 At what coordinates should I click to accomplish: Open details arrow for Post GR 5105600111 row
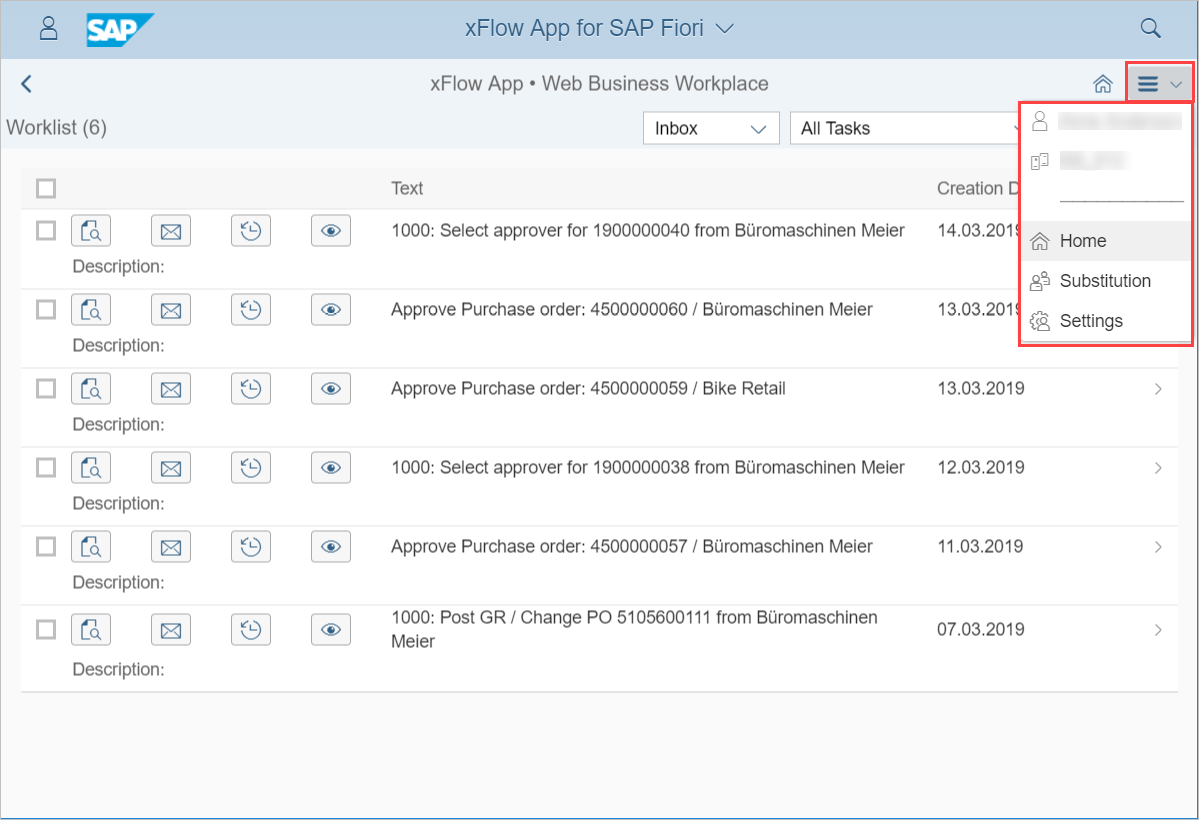click(x=1158, y=630)
